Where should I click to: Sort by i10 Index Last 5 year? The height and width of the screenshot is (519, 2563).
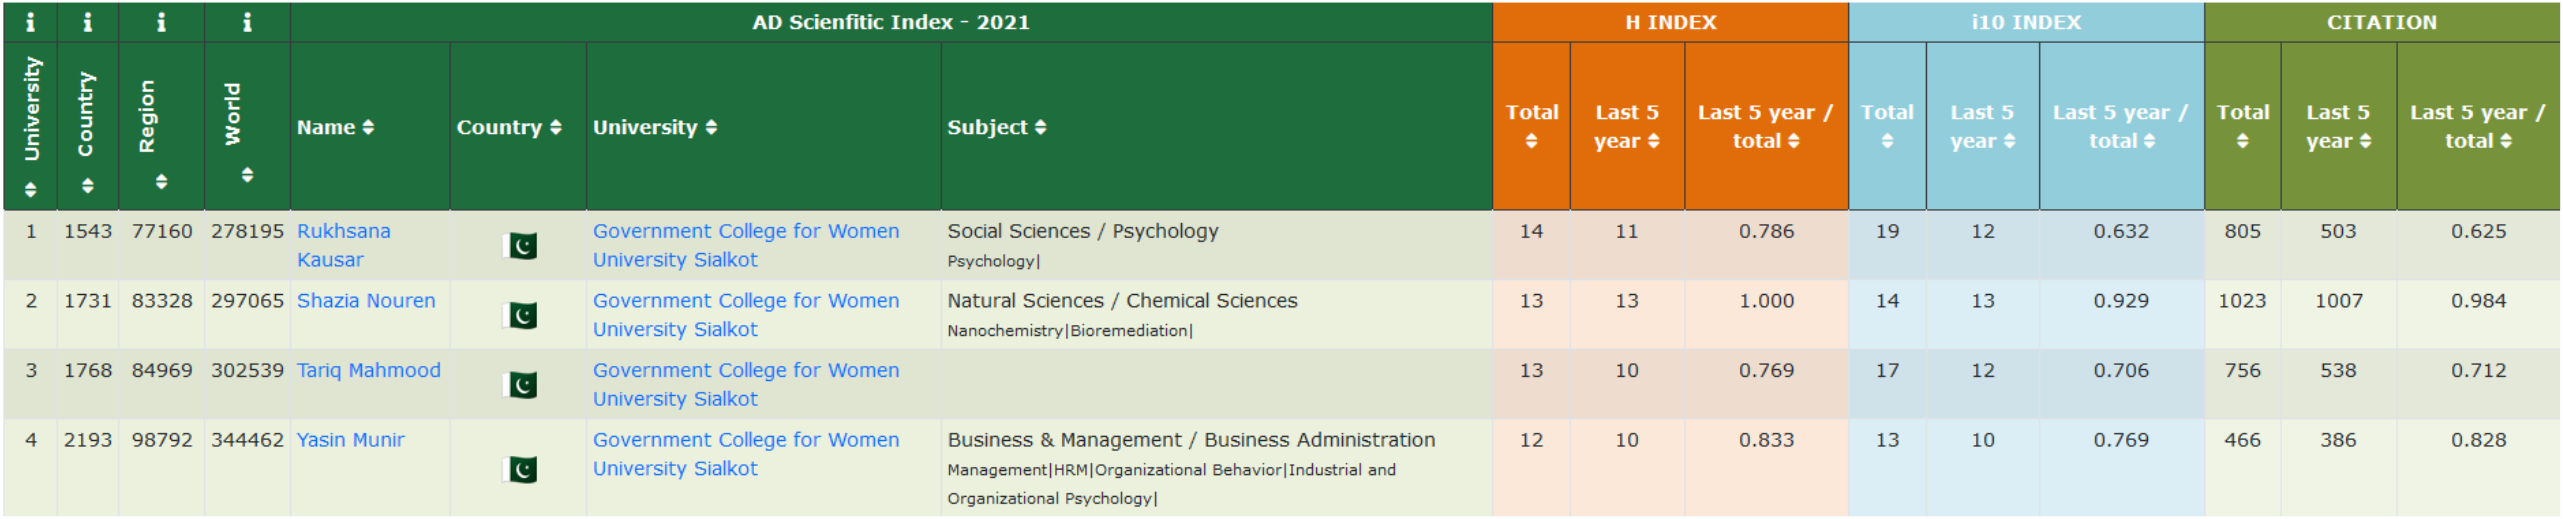pos(1982,127)
